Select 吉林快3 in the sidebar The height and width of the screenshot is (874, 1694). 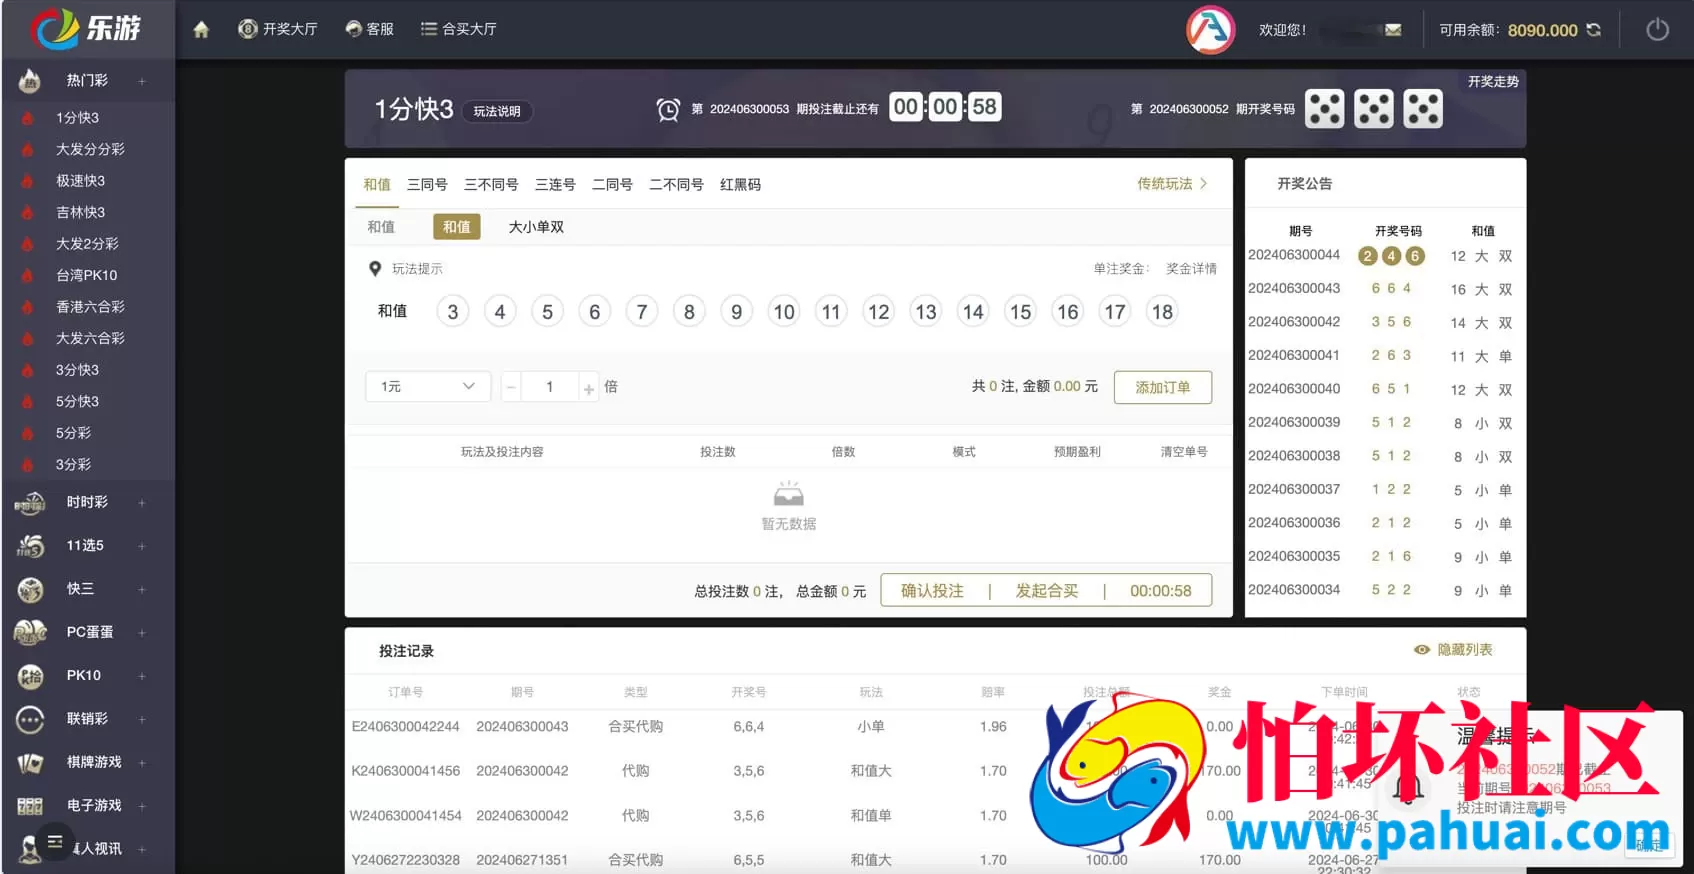80,212
